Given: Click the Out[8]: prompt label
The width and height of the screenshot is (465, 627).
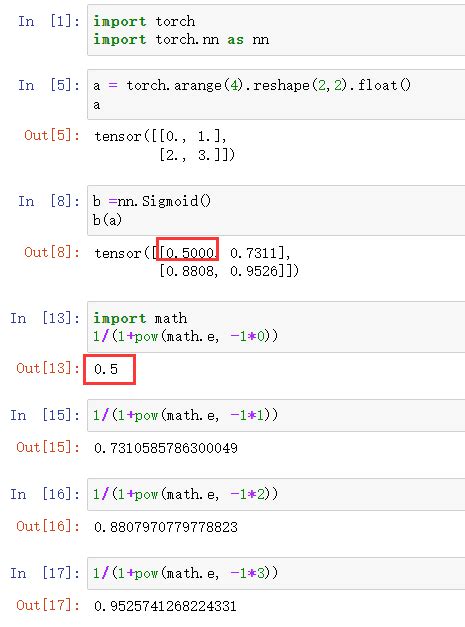Looking at the screenshot, I should [x=52, y=252].
